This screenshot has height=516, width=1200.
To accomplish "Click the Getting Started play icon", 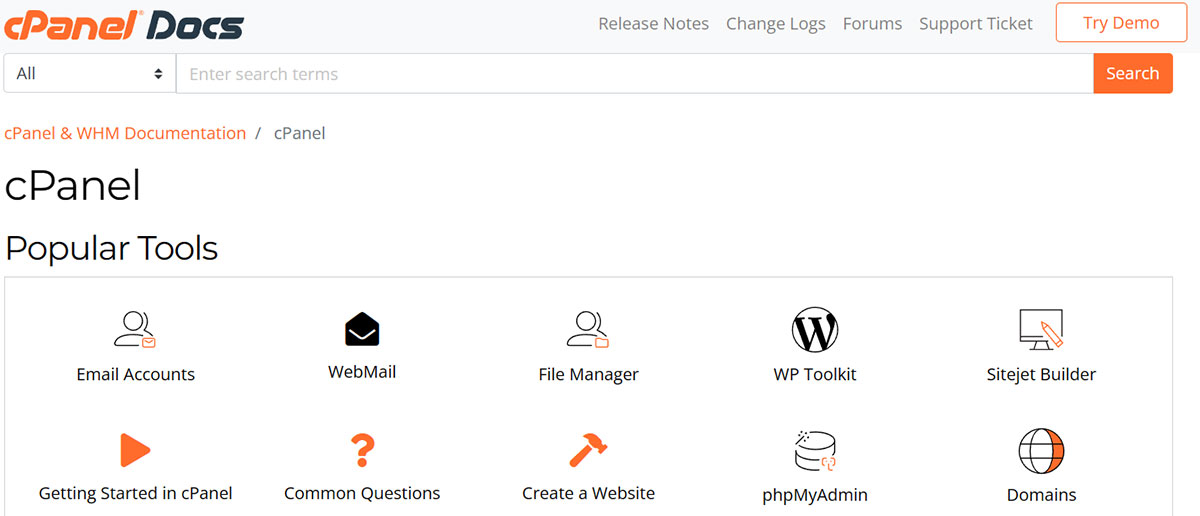I will (135, 450).
